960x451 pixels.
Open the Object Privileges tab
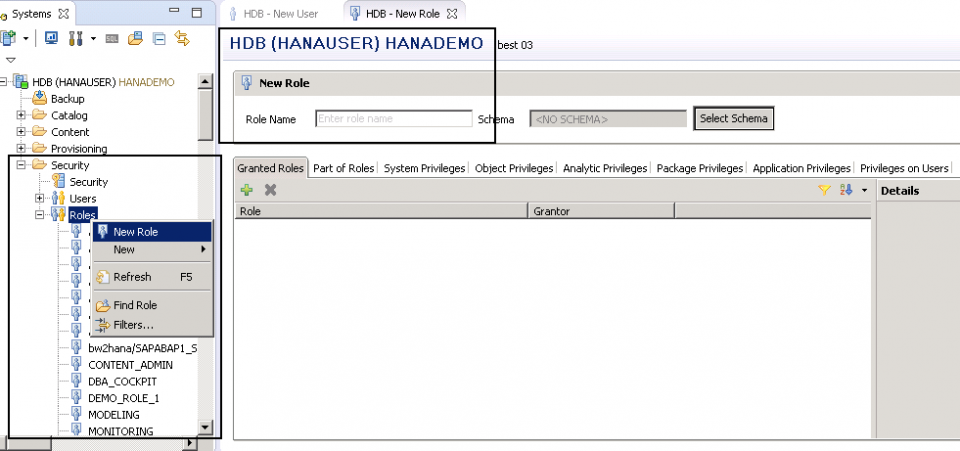pyautogui.click(x=514, y=168)
